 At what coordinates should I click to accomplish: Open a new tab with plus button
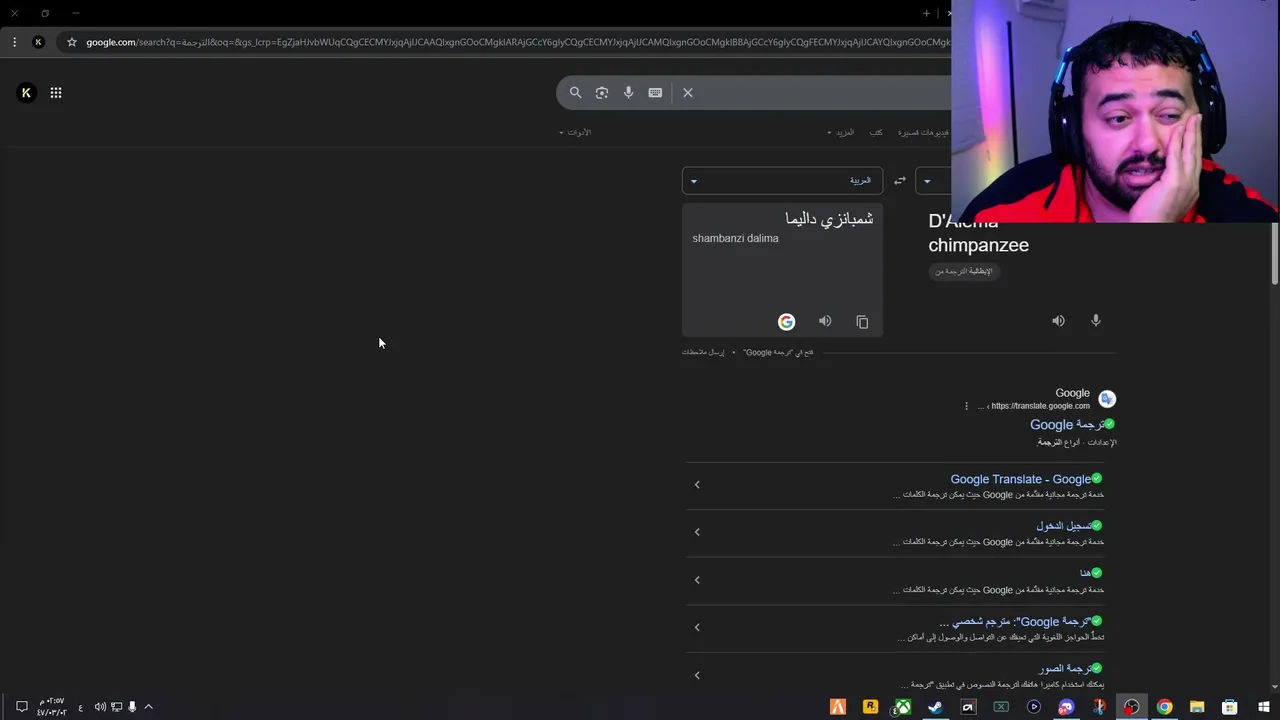point(926,13)
